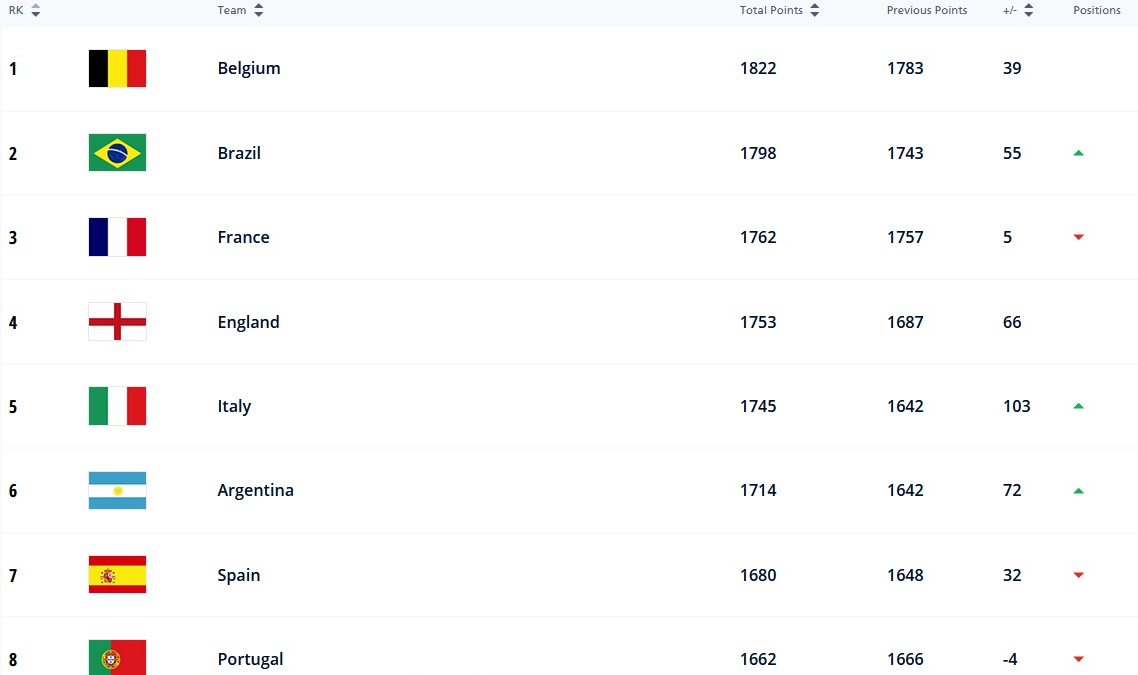The height and width of the screenshot is (675, 1138).
Task: Click the England flag icon
Action: click(117, 322)
